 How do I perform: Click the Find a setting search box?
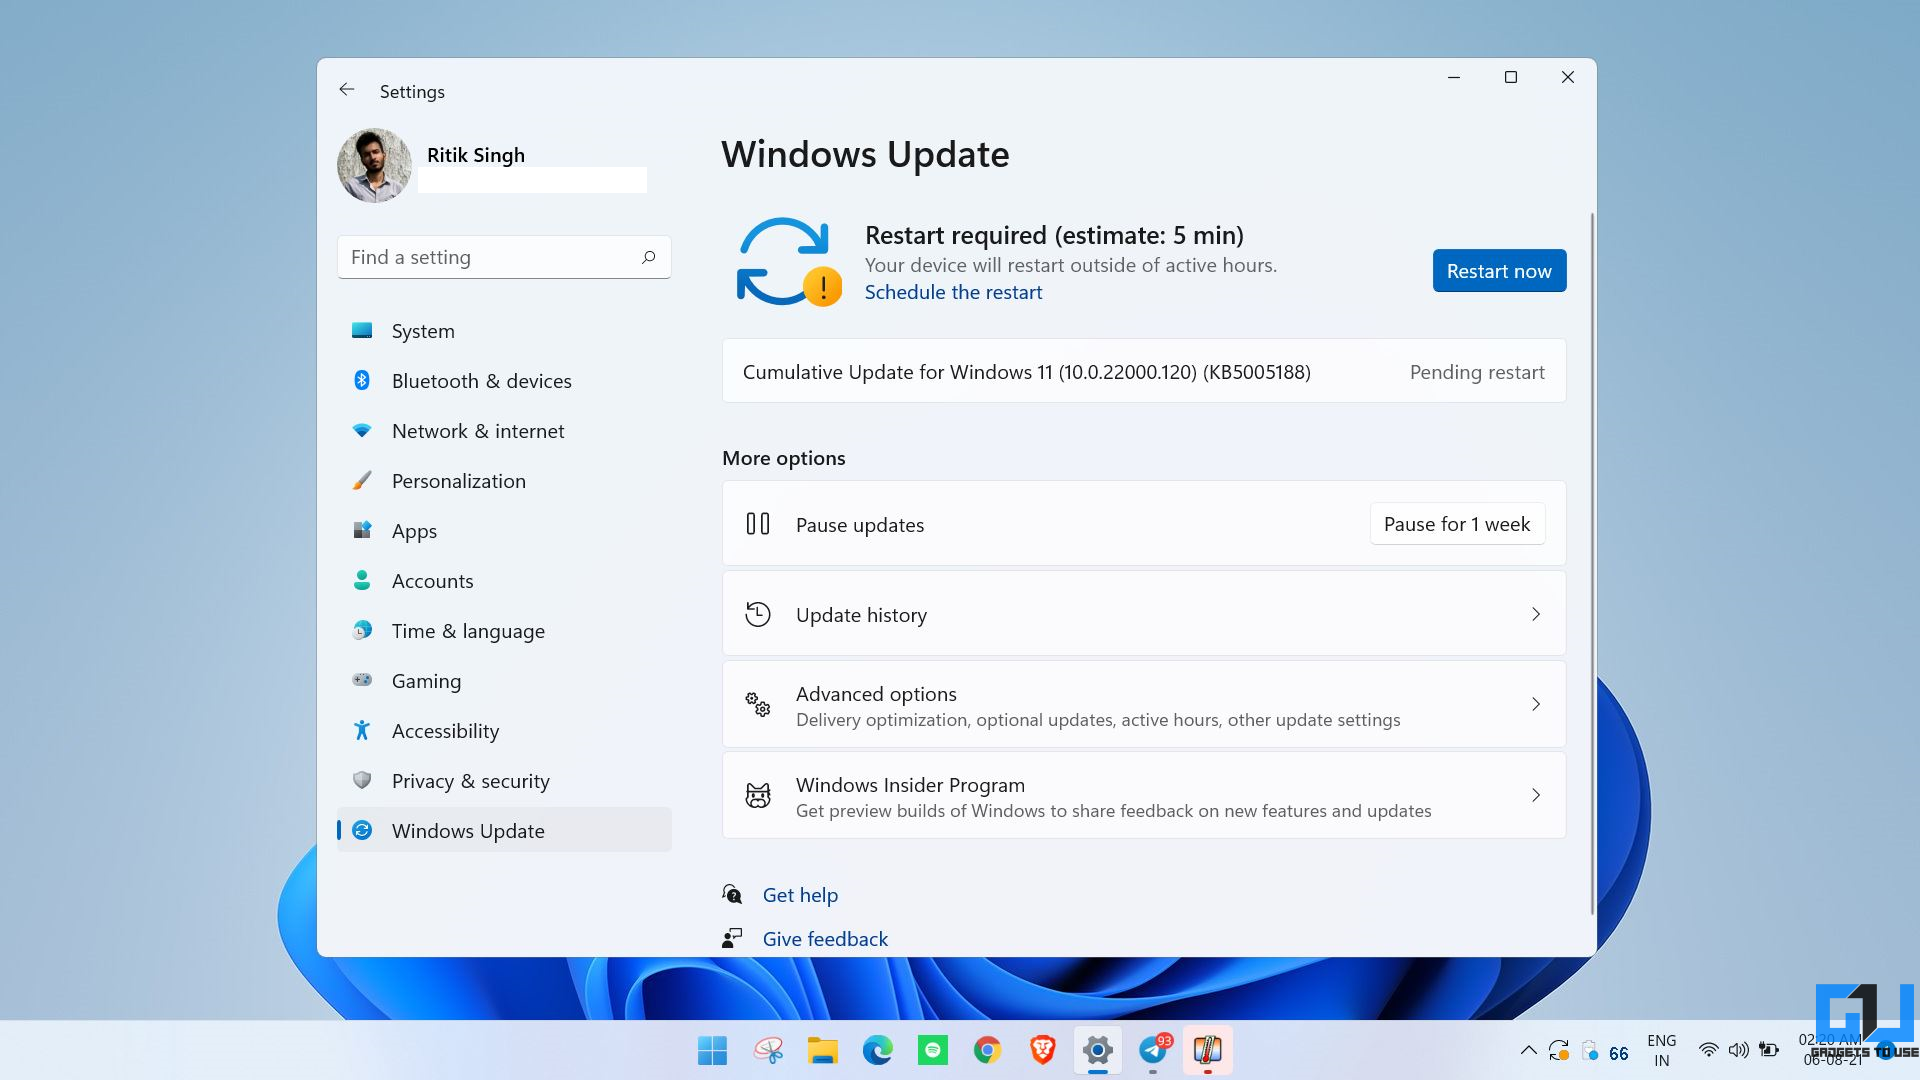[504, 257]
